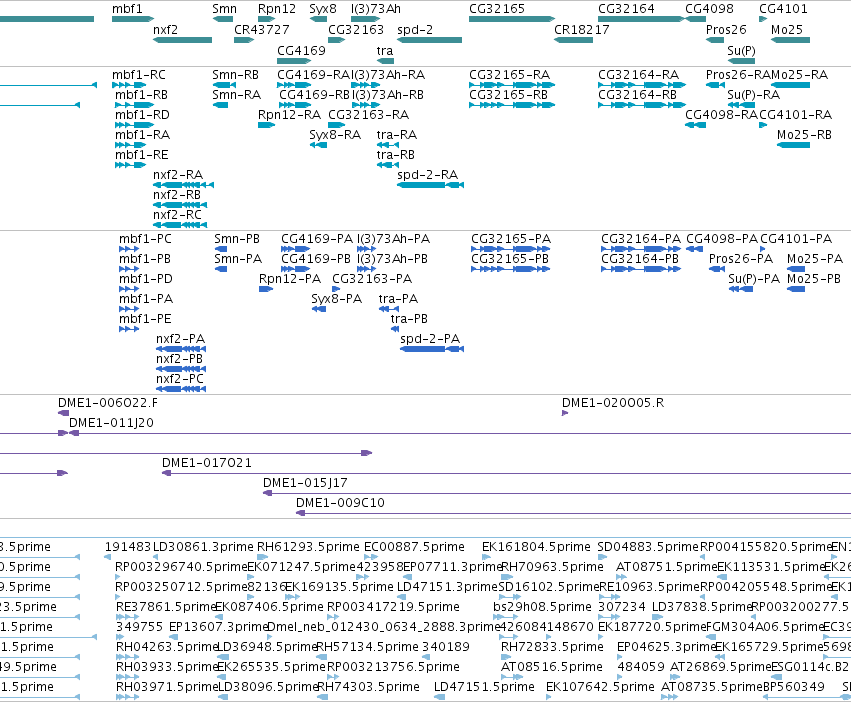This screenshot has height=702, width=851.
Task: Click transcript spd-2-RA glyph
Action: (430, 185)
